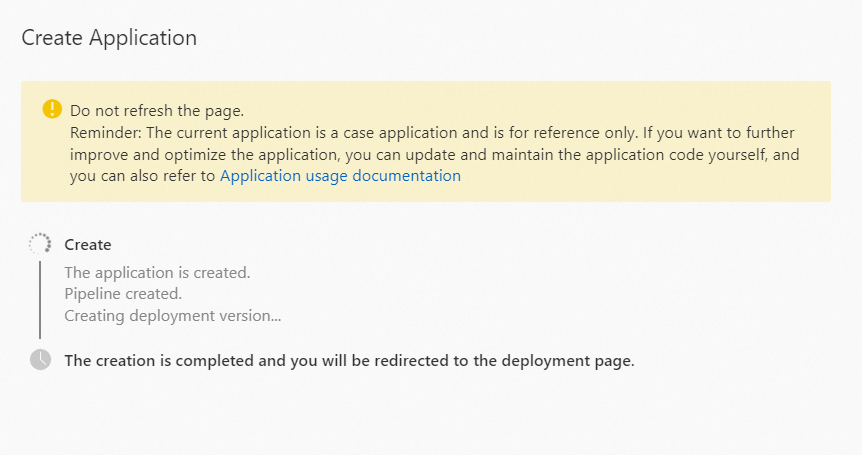
Task: Select the Create step label
Action: click(x=88, y=245)
